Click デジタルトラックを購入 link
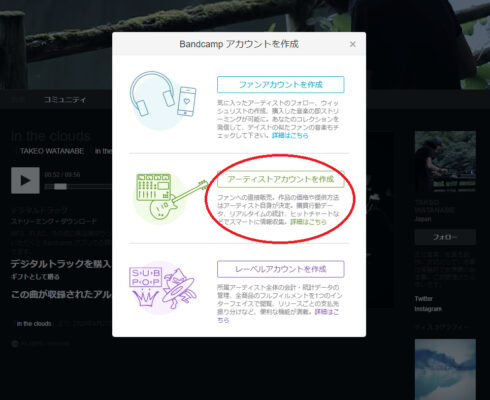 tap(61, 264)
